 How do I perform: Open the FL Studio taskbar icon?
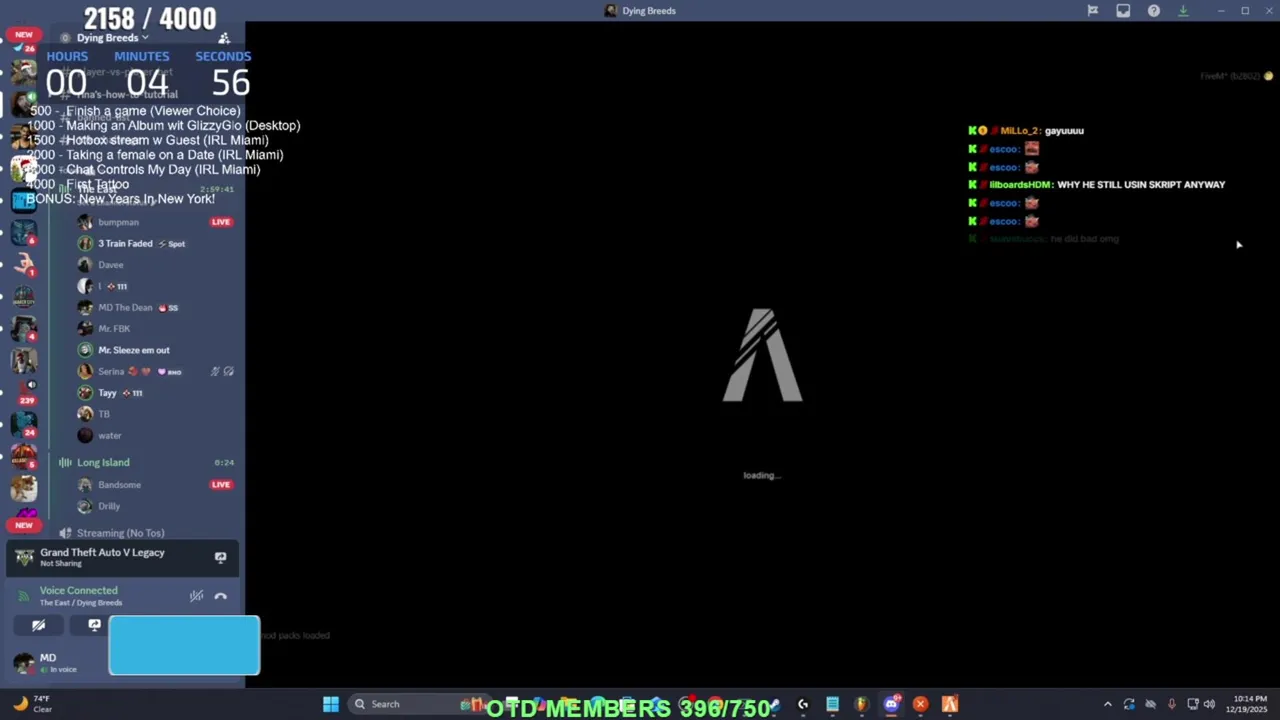tap(861, 704)
